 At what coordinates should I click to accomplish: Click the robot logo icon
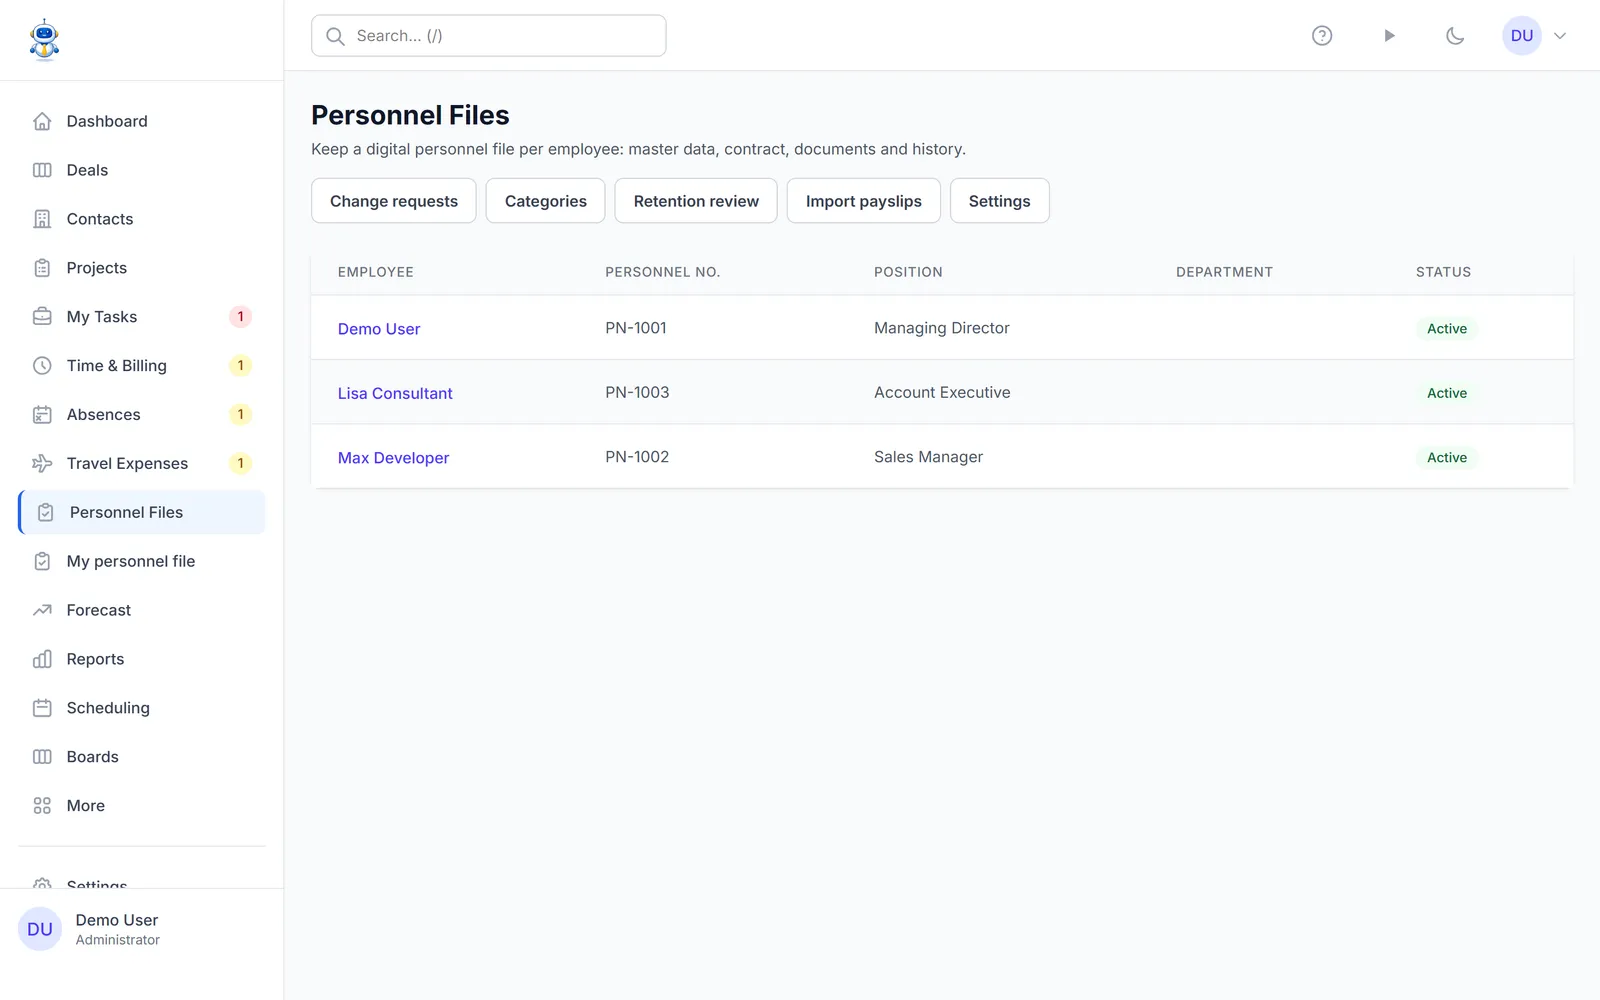pyautogui.click(x=44, y=40)
